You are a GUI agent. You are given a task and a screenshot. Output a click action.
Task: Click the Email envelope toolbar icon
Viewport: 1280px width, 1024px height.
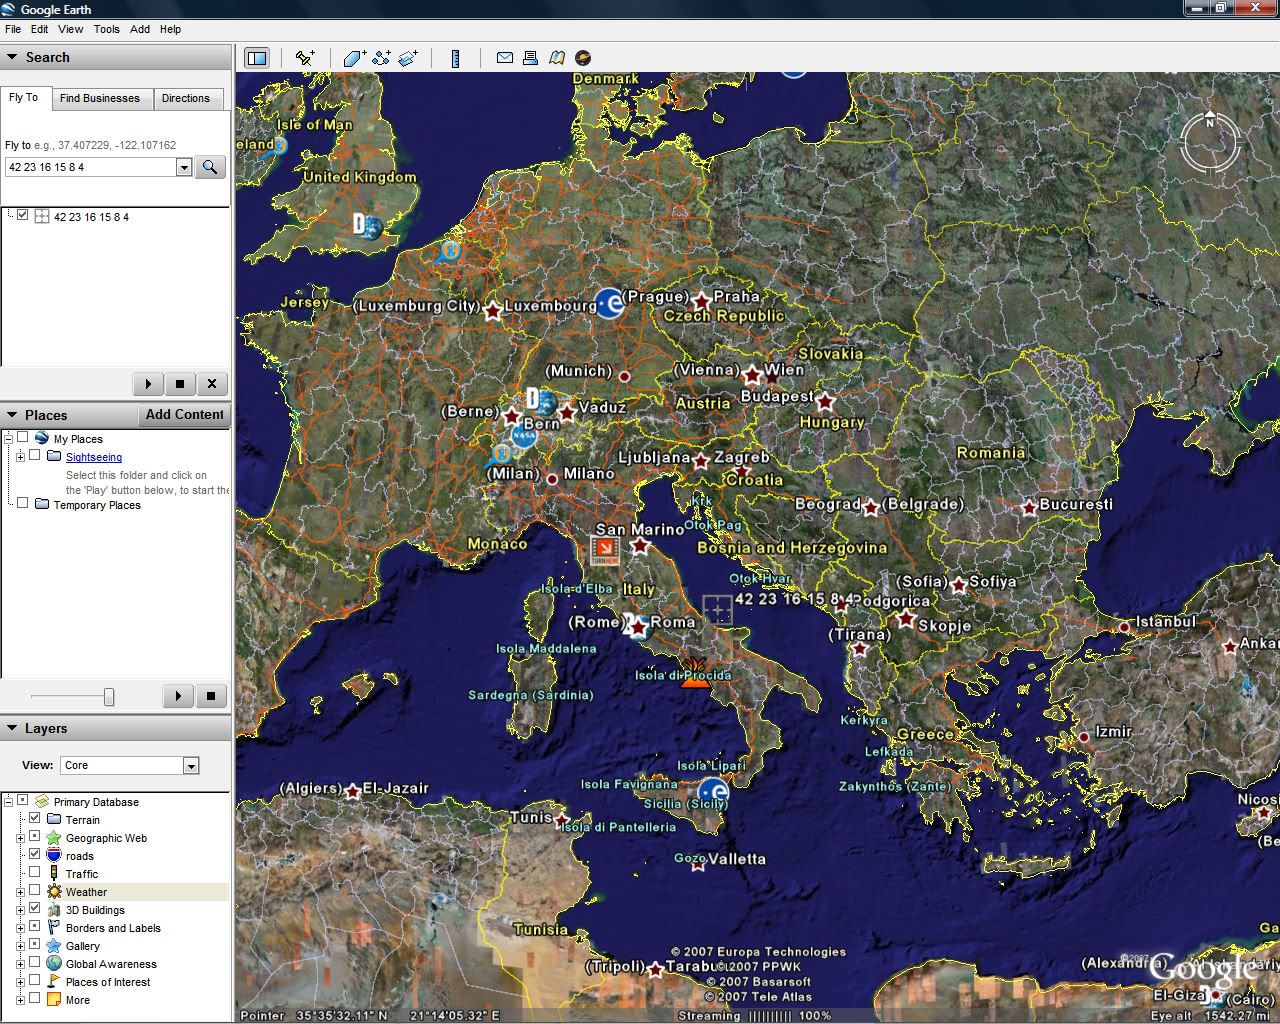pos(505,58)
